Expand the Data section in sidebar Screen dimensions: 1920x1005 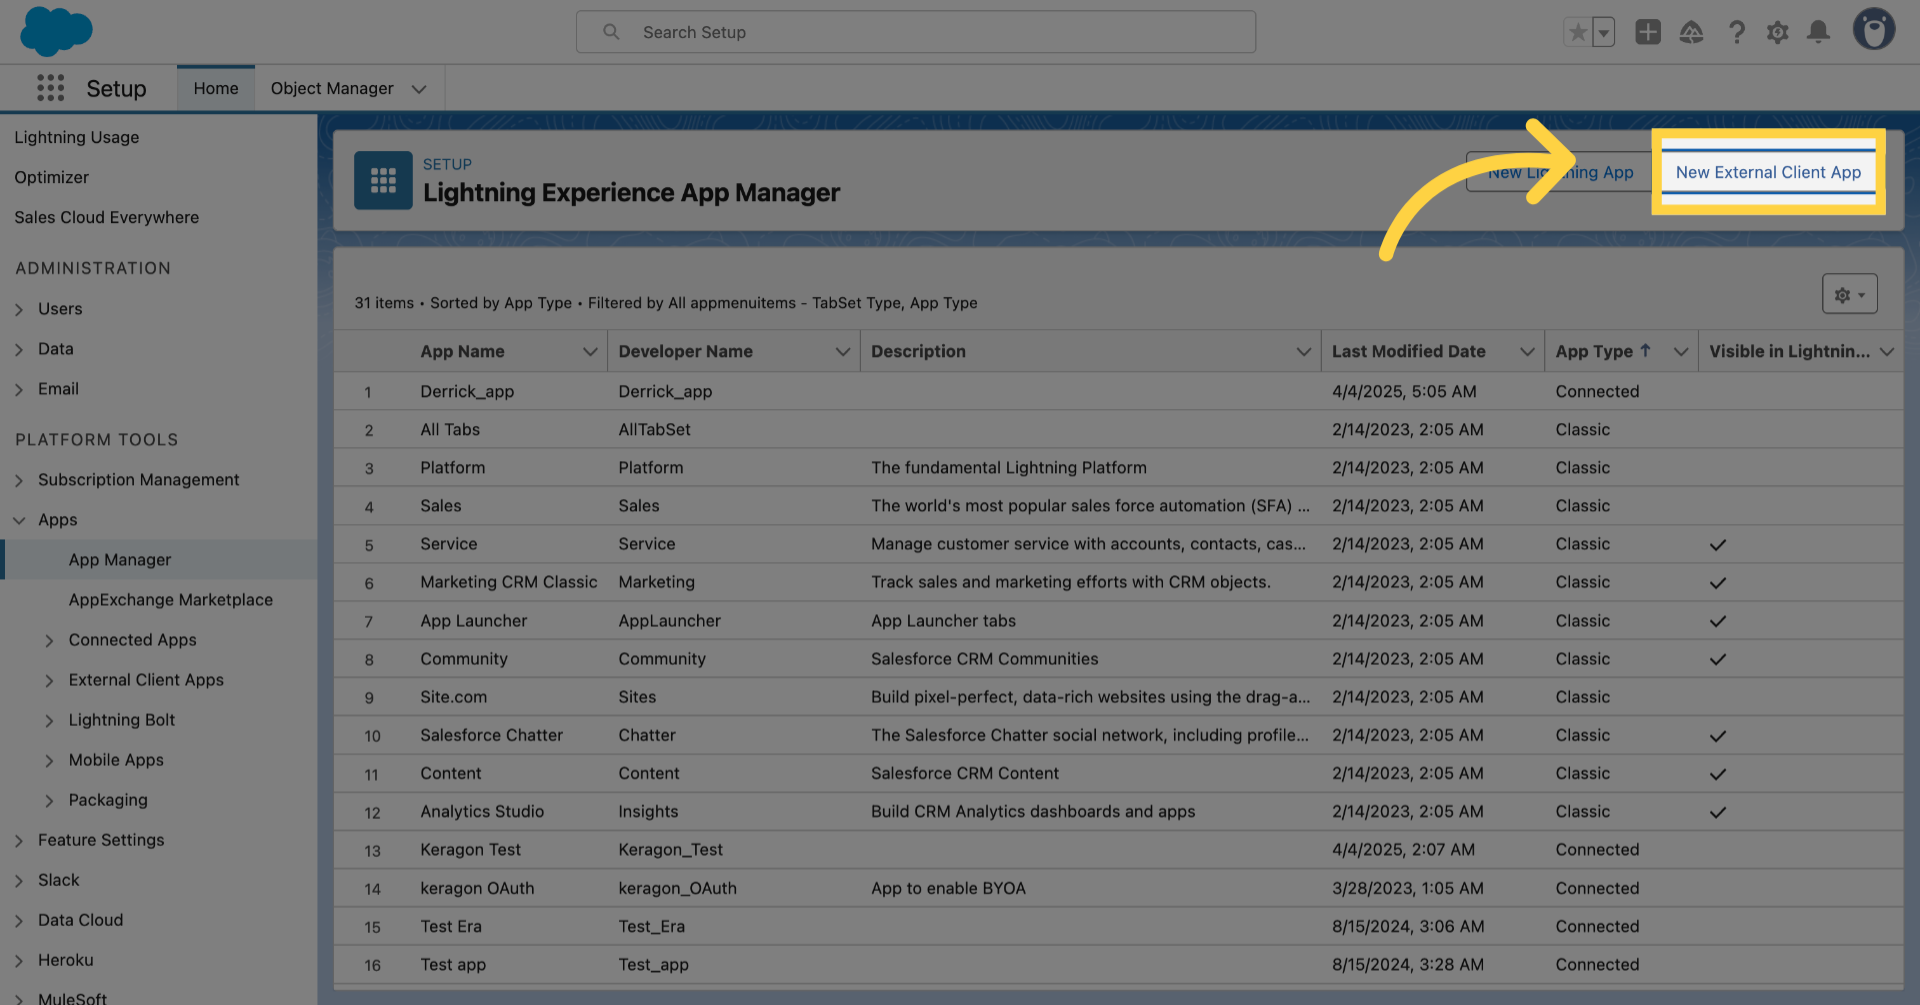coord(19,349)
